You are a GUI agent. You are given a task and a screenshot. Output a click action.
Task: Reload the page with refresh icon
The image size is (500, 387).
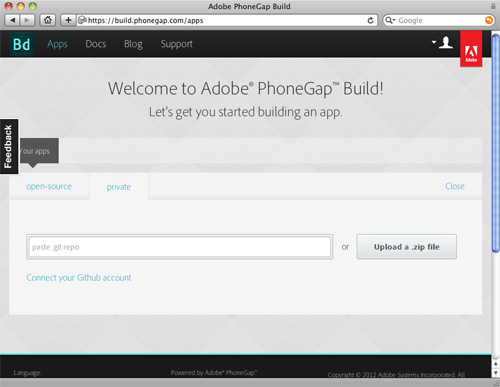click(370, 21)
